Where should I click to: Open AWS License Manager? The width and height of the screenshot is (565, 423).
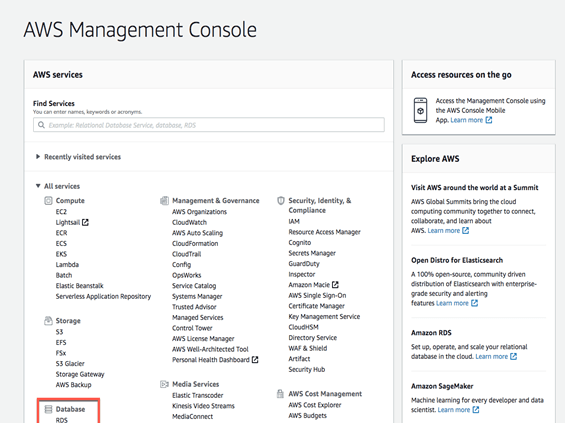tap(203, 339)
